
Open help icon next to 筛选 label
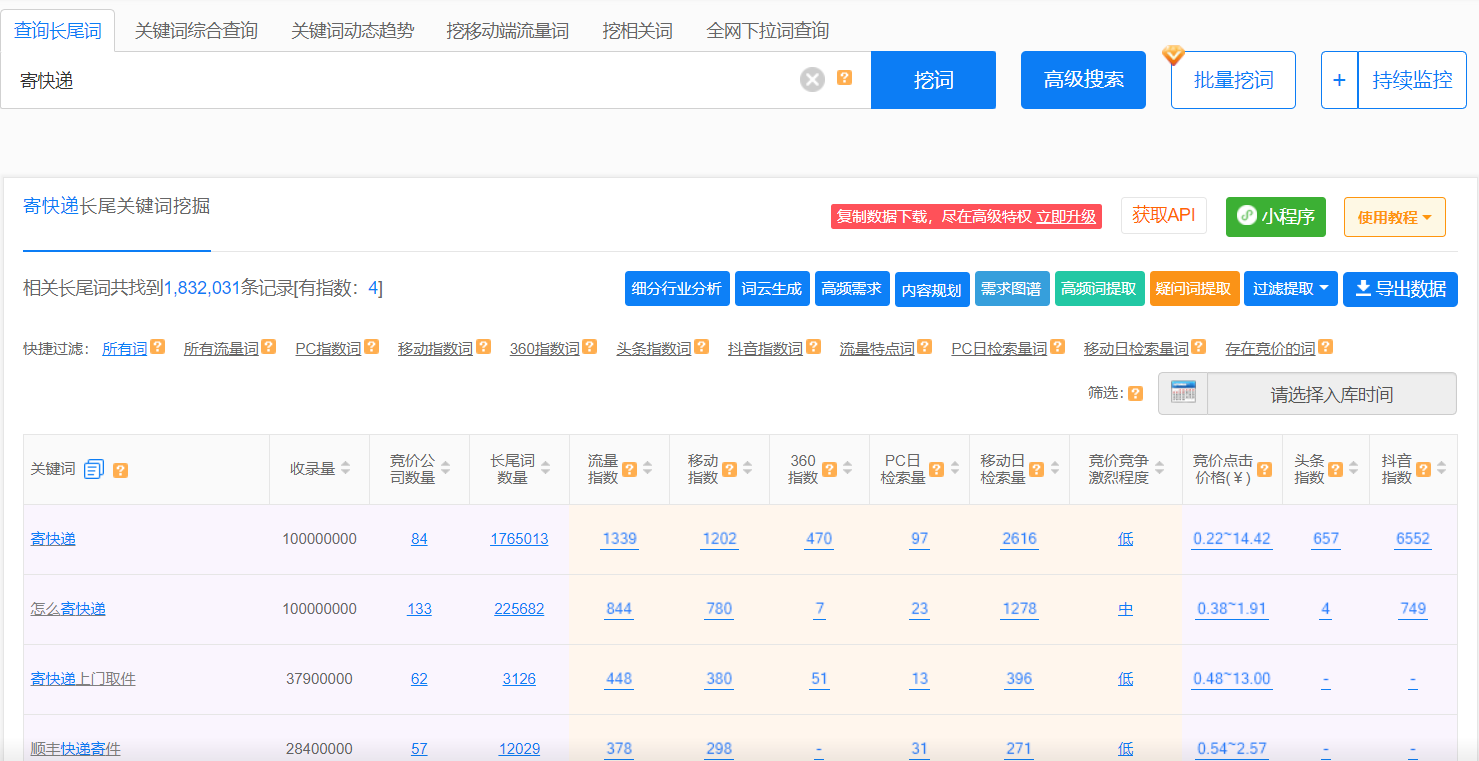tap(1135, 393)
